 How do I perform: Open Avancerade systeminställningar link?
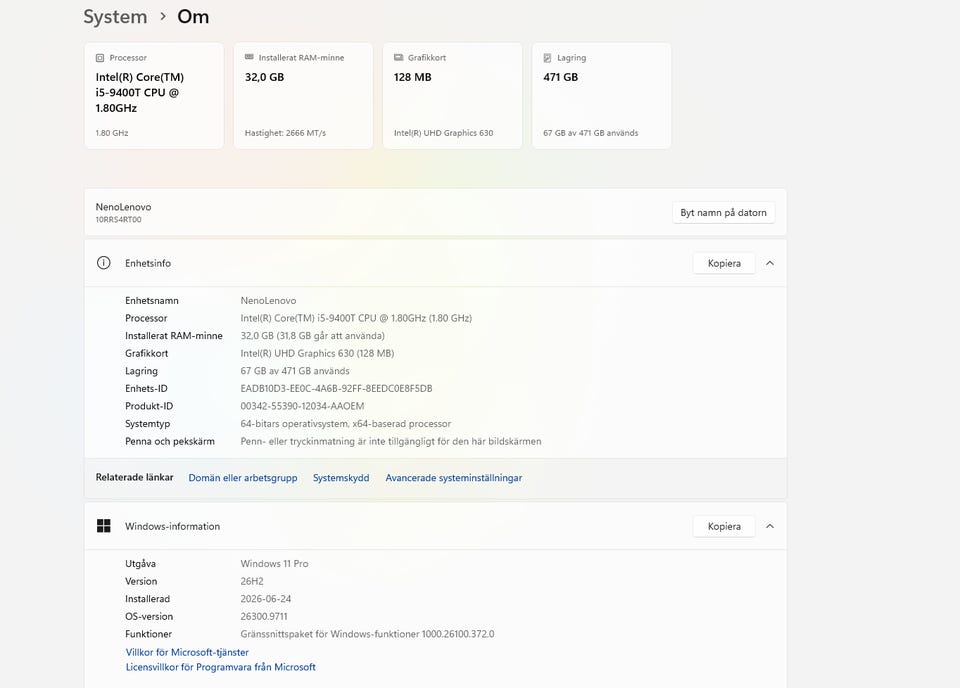point(454,478)
